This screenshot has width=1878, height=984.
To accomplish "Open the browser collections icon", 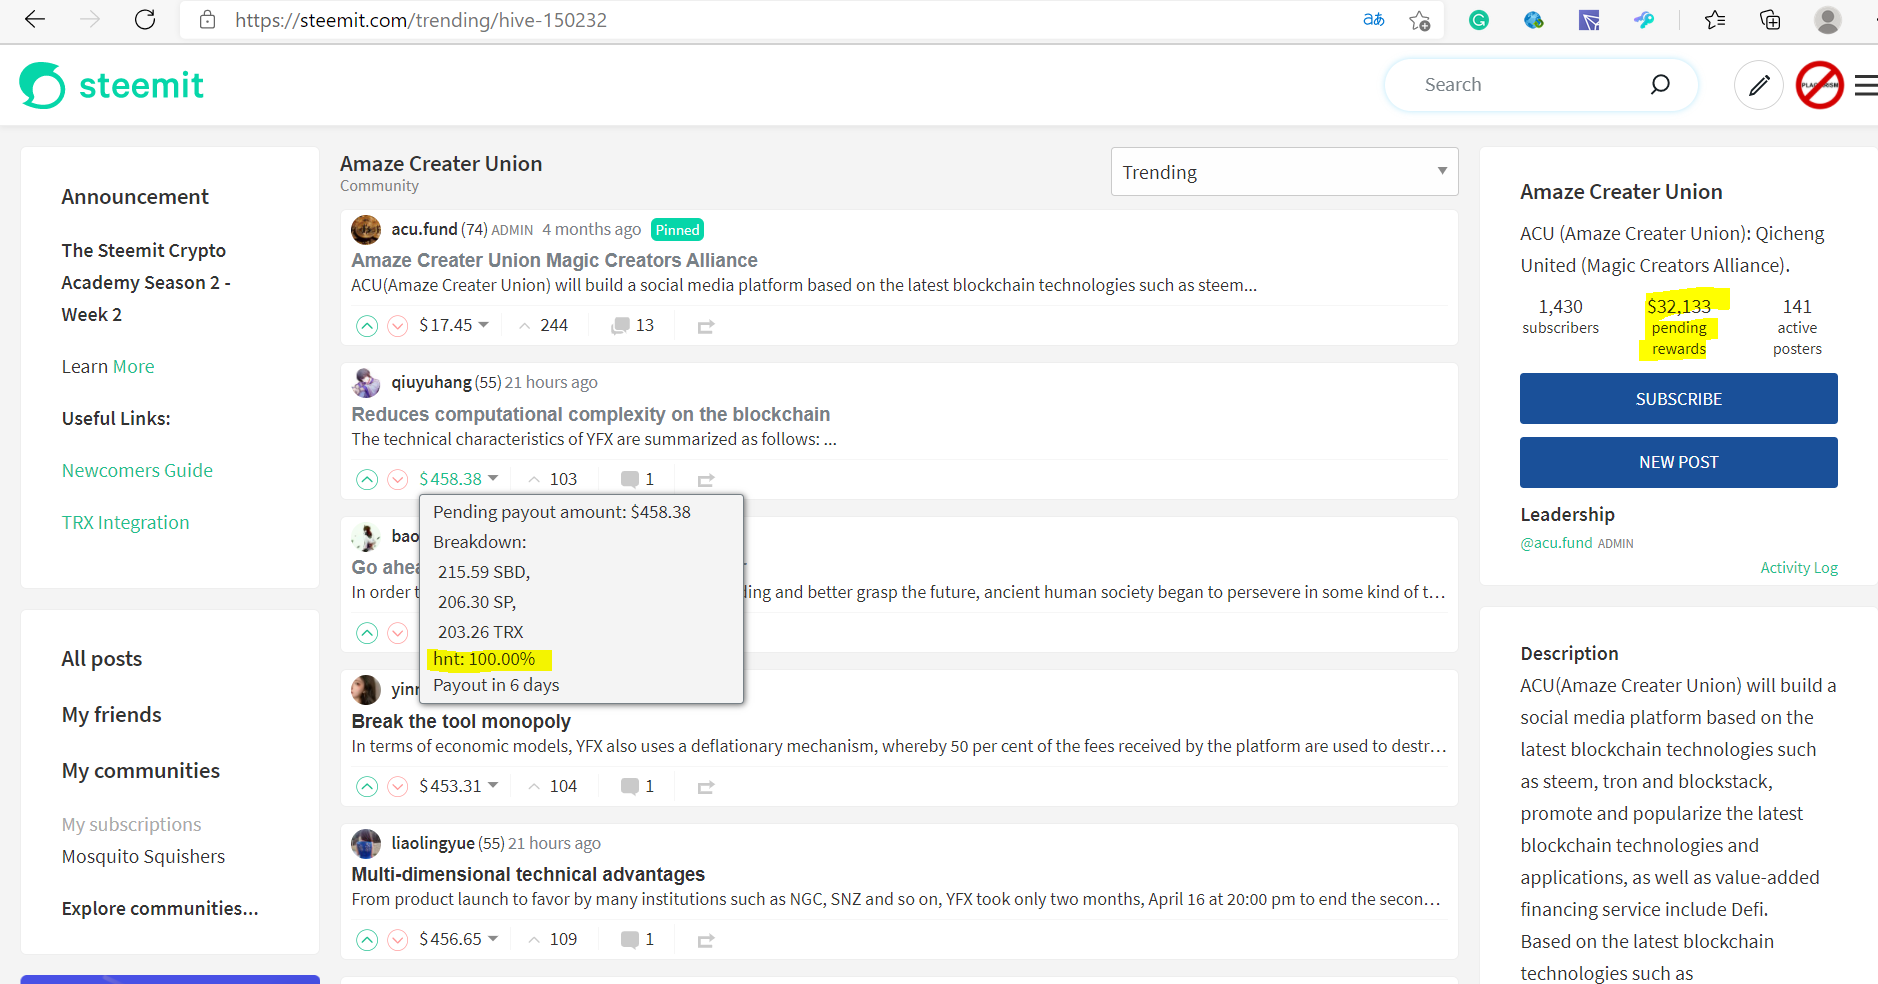I will (x=1770, y=20).
